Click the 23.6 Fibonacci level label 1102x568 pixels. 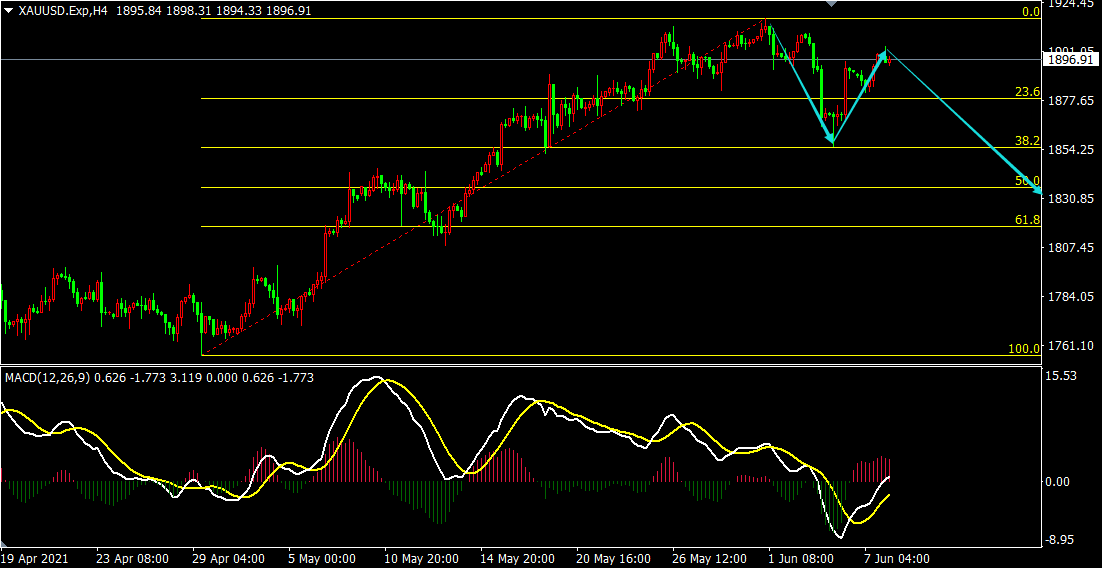[1027, 91]
